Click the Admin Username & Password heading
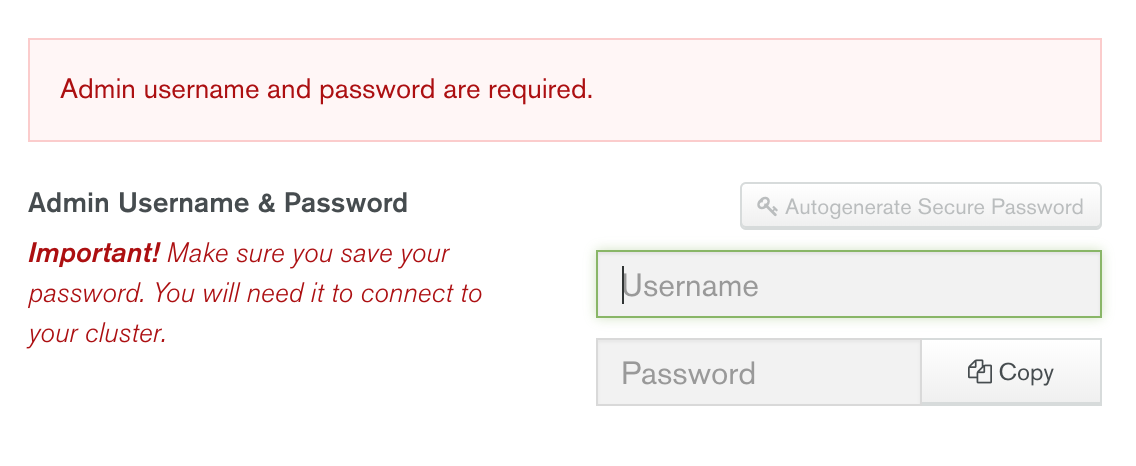 point(218,203)
